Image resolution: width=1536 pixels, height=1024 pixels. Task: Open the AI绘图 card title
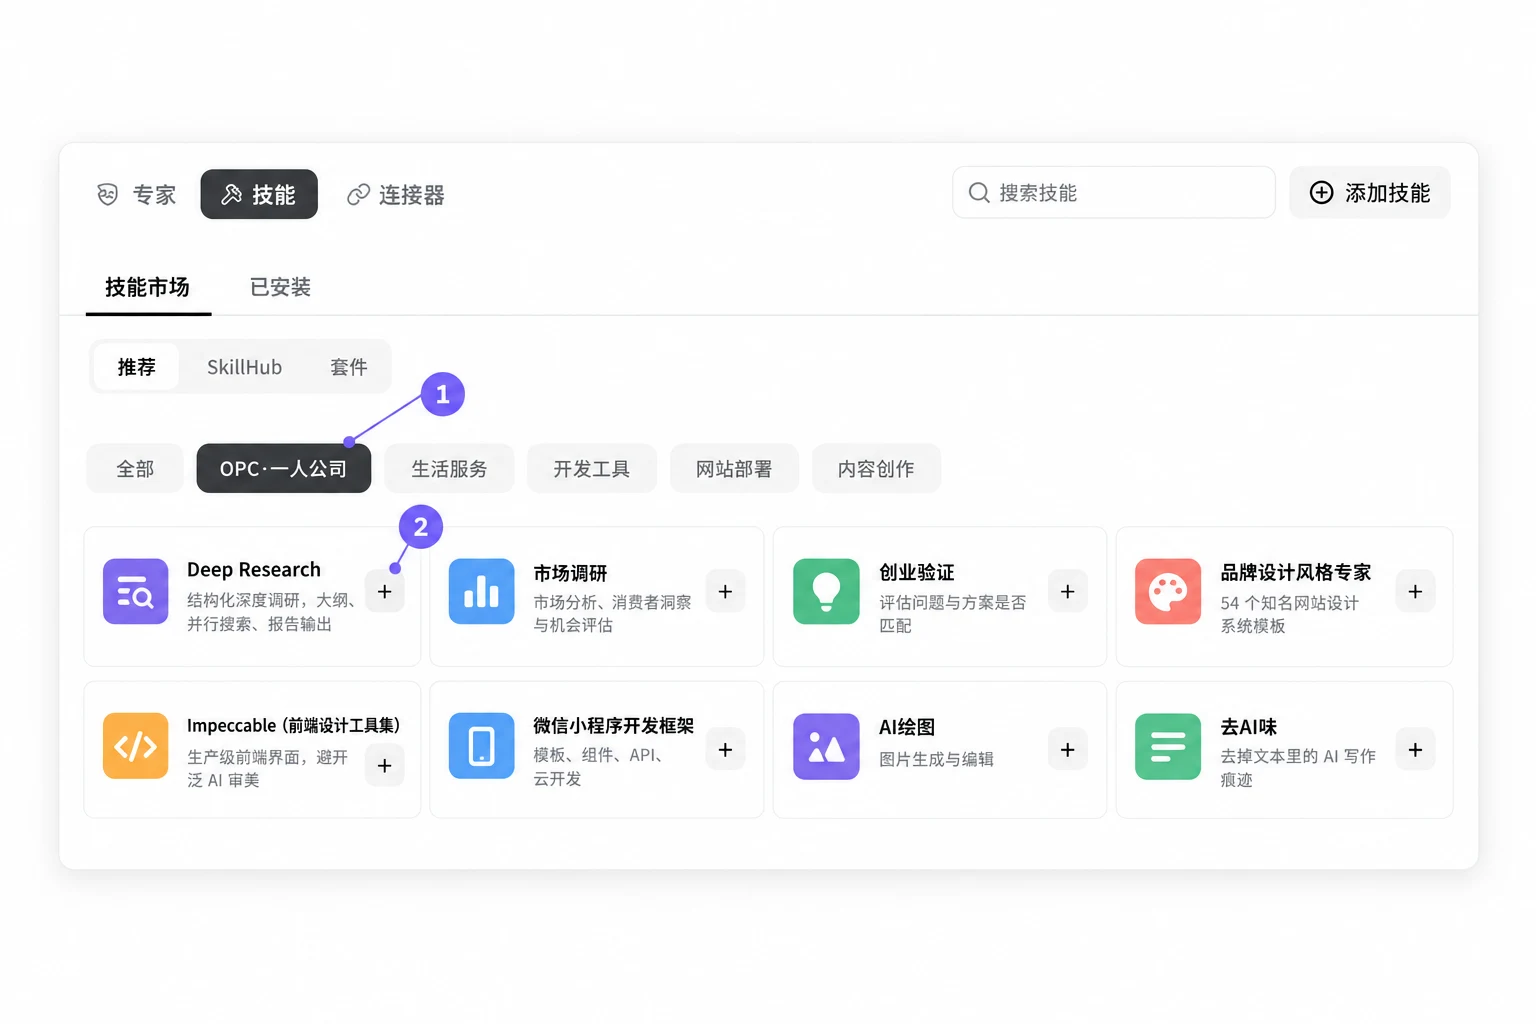[x=907, y=727]
